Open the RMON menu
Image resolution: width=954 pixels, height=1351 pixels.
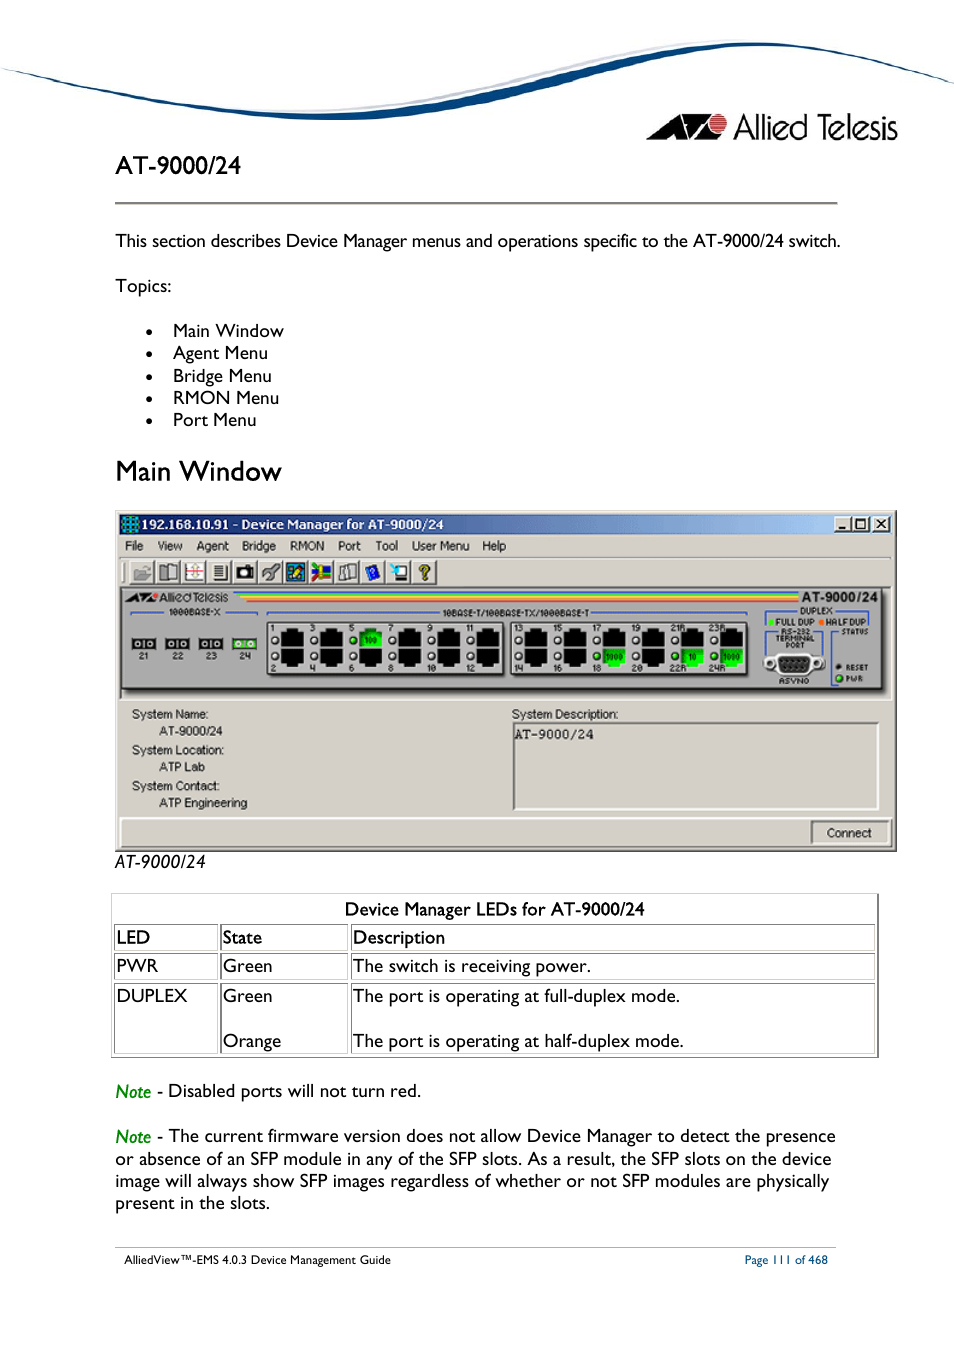[x=307, y=546]
